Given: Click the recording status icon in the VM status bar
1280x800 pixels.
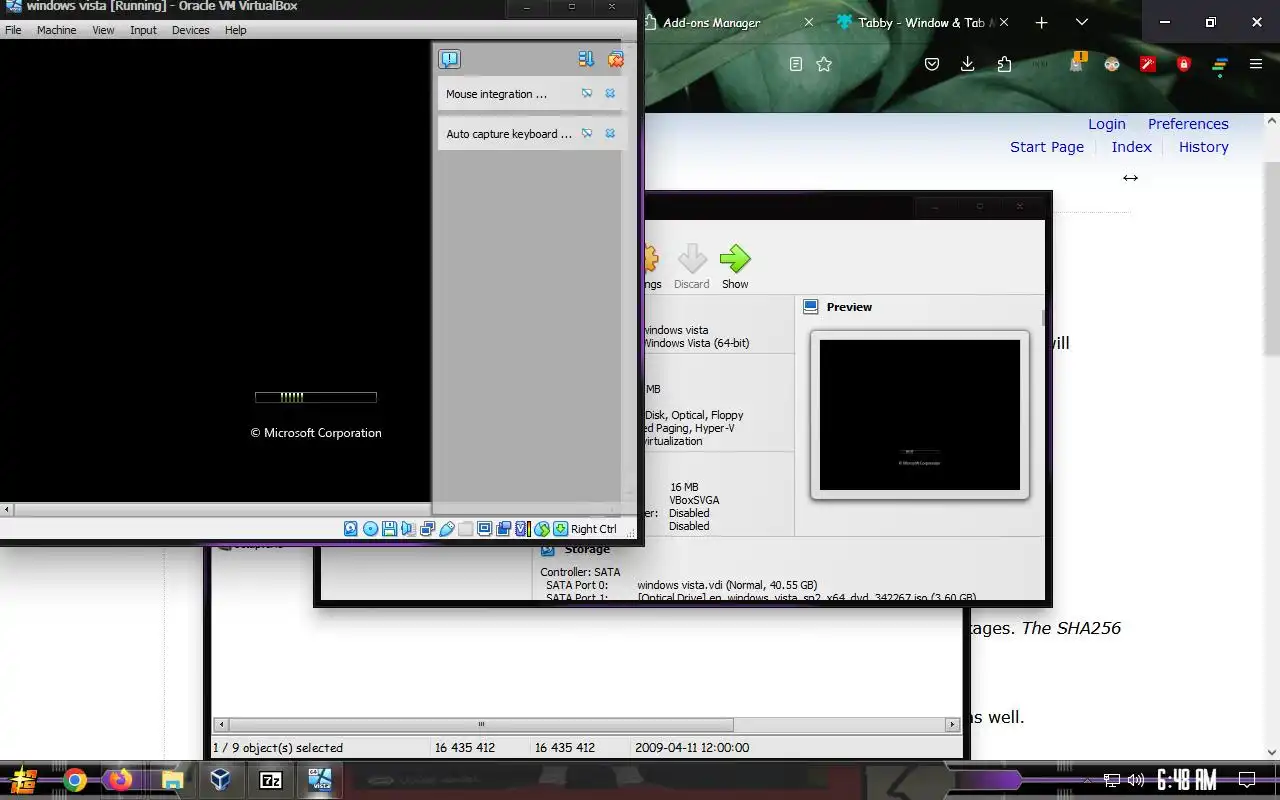Looking at the screenshot, I should (503, 529).
